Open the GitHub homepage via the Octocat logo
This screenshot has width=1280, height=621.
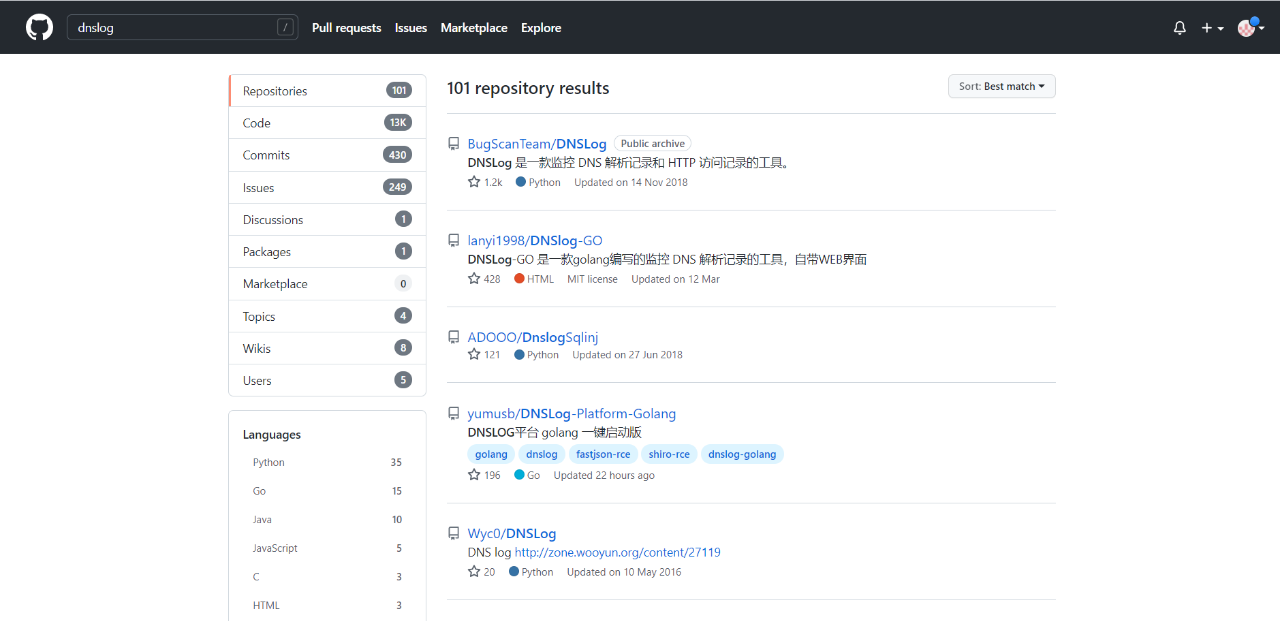(x=39, y=27)
